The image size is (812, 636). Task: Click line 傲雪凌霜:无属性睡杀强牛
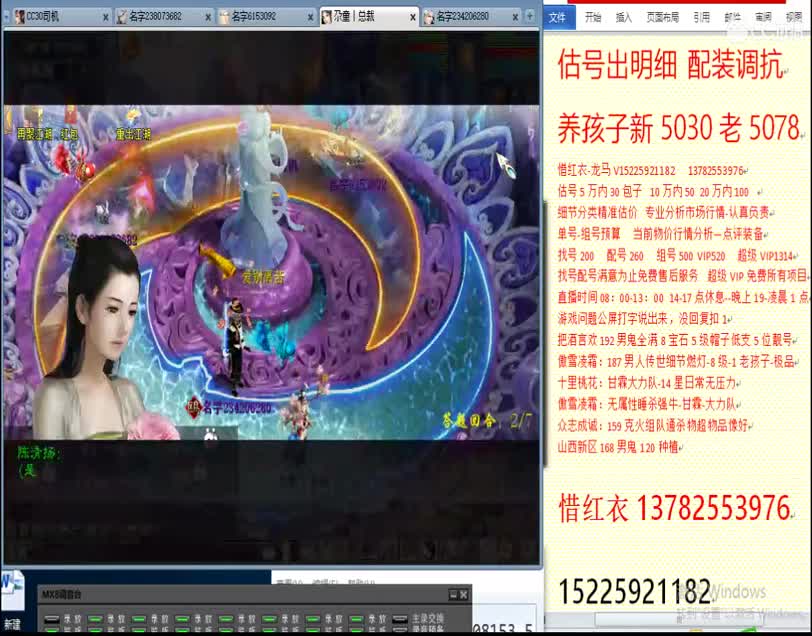646,404
